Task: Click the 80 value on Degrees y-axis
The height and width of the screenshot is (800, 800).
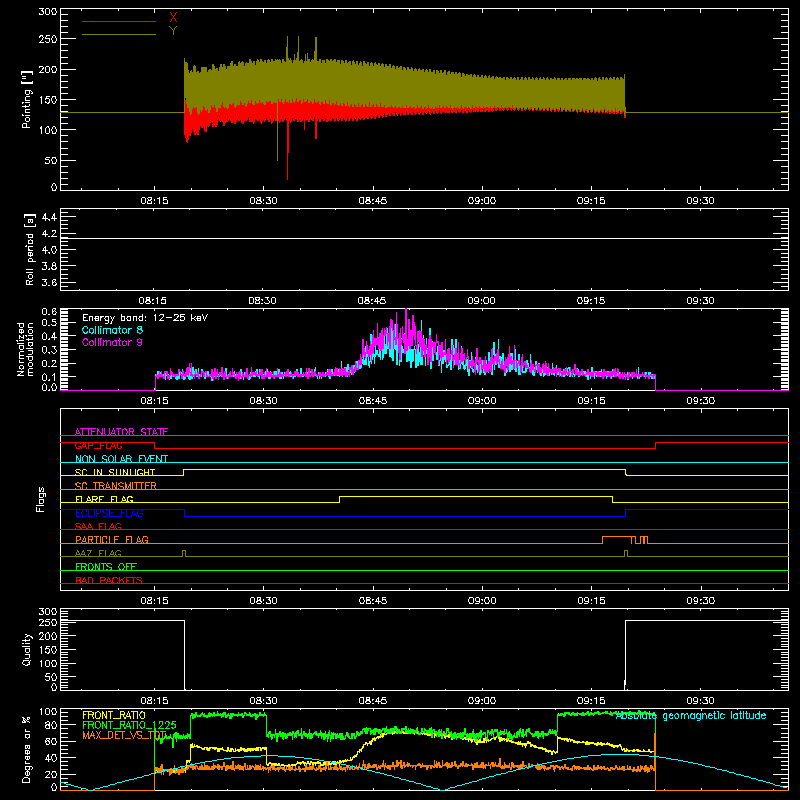Action: 51,725
